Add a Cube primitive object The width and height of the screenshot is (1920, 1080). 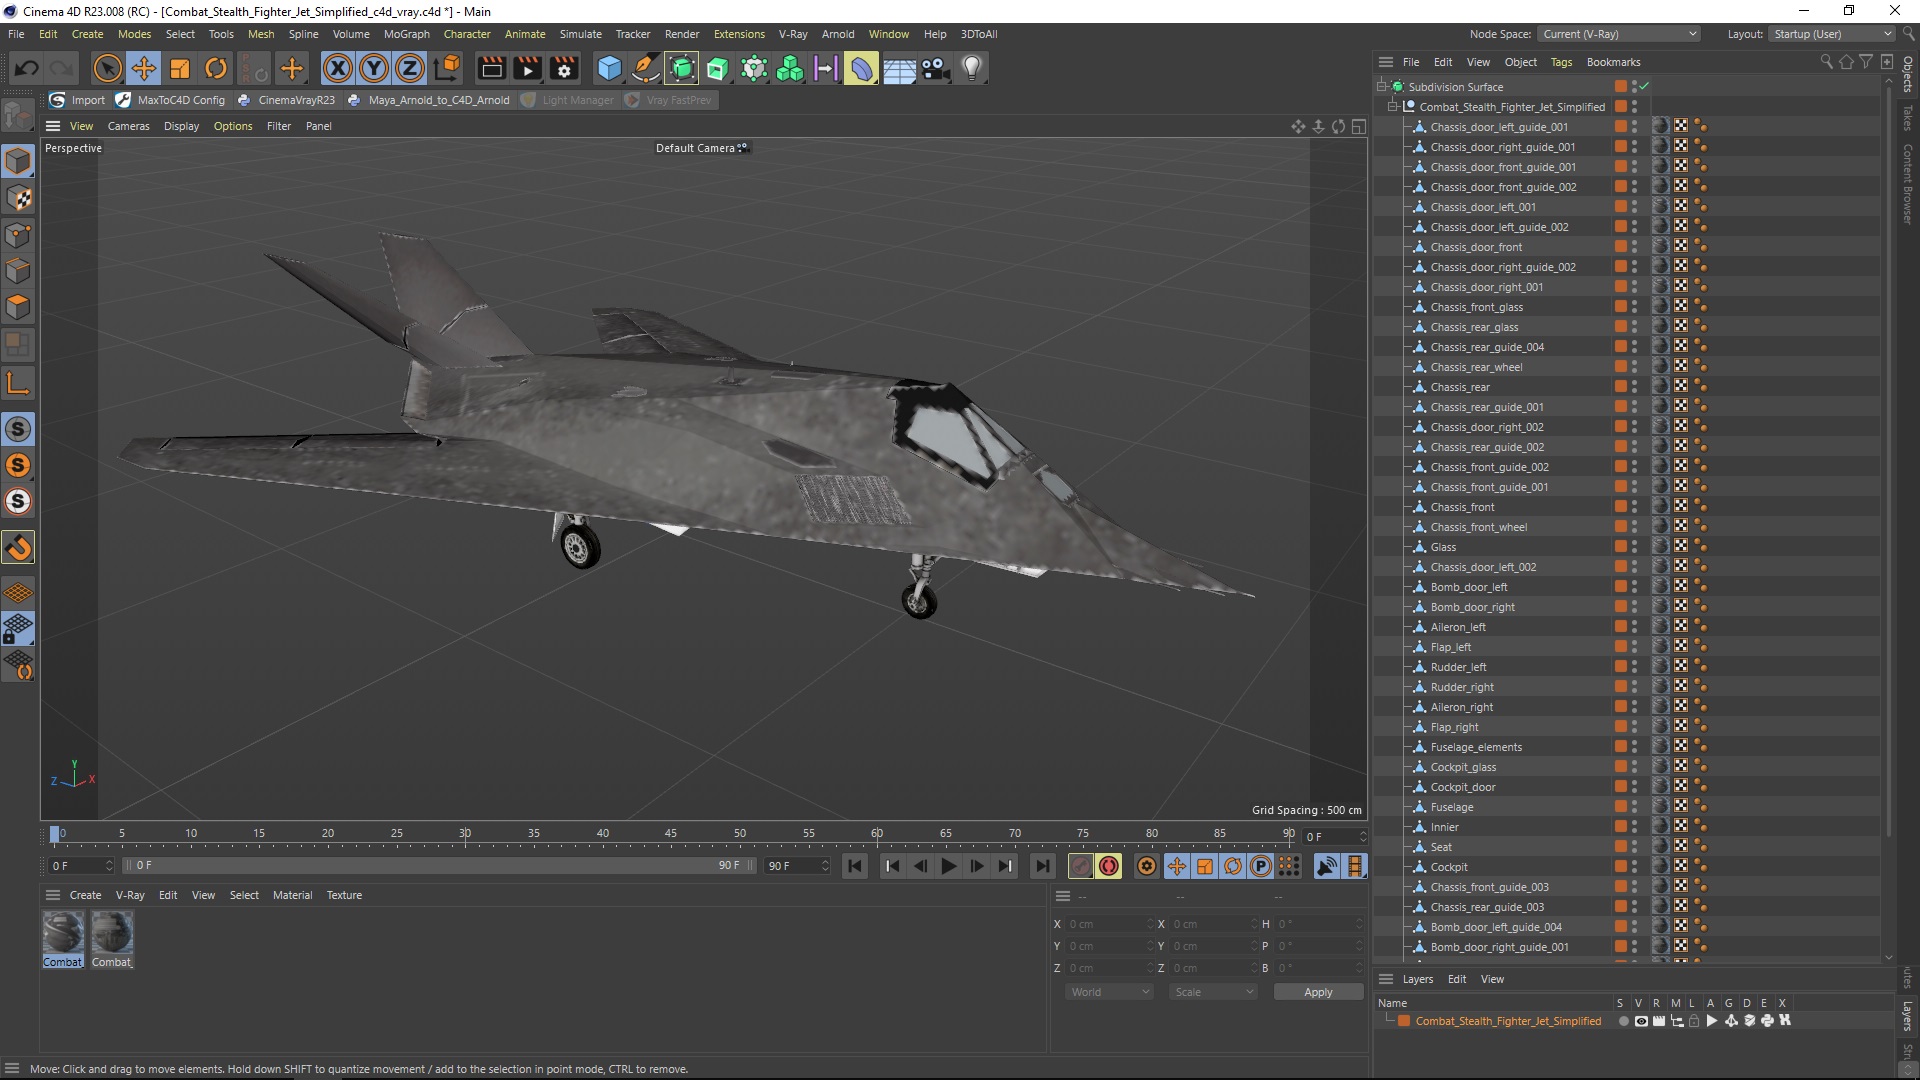coord(609,68)
